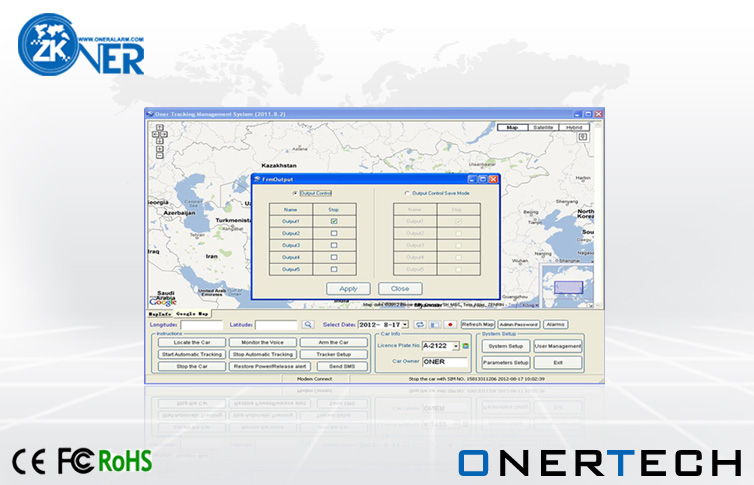Click the colored icon next to Licence Plate
The image size is (754, 485).
[465, 346]
